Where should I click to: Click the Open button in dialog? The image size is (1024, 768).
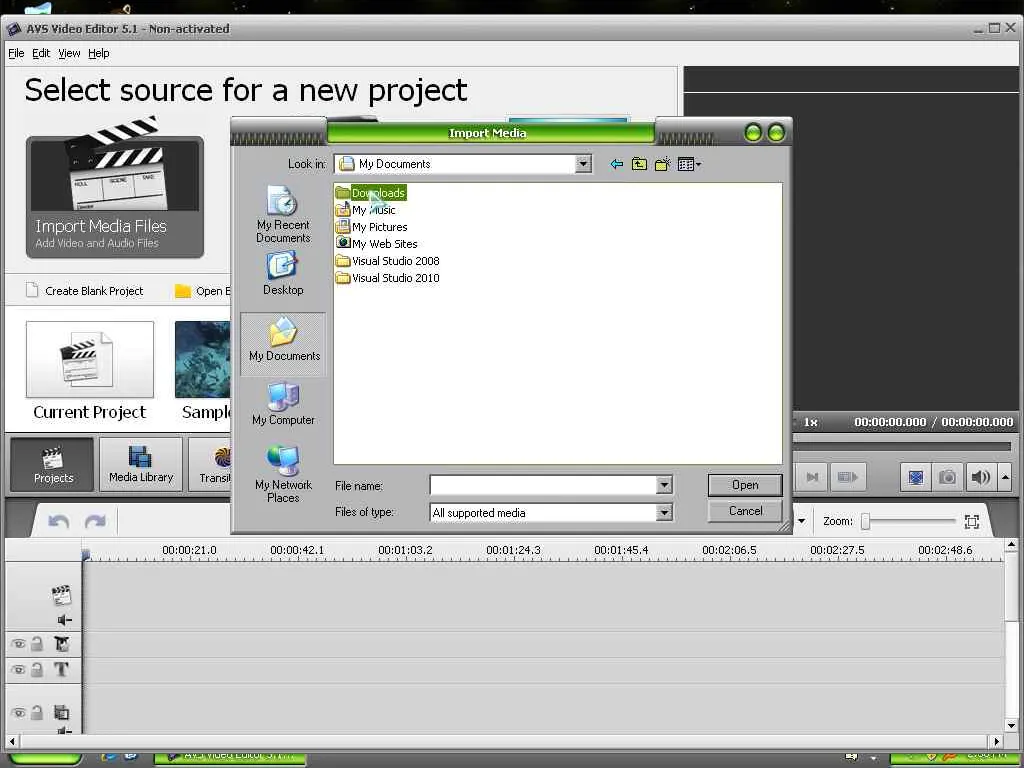pos(745,485)
